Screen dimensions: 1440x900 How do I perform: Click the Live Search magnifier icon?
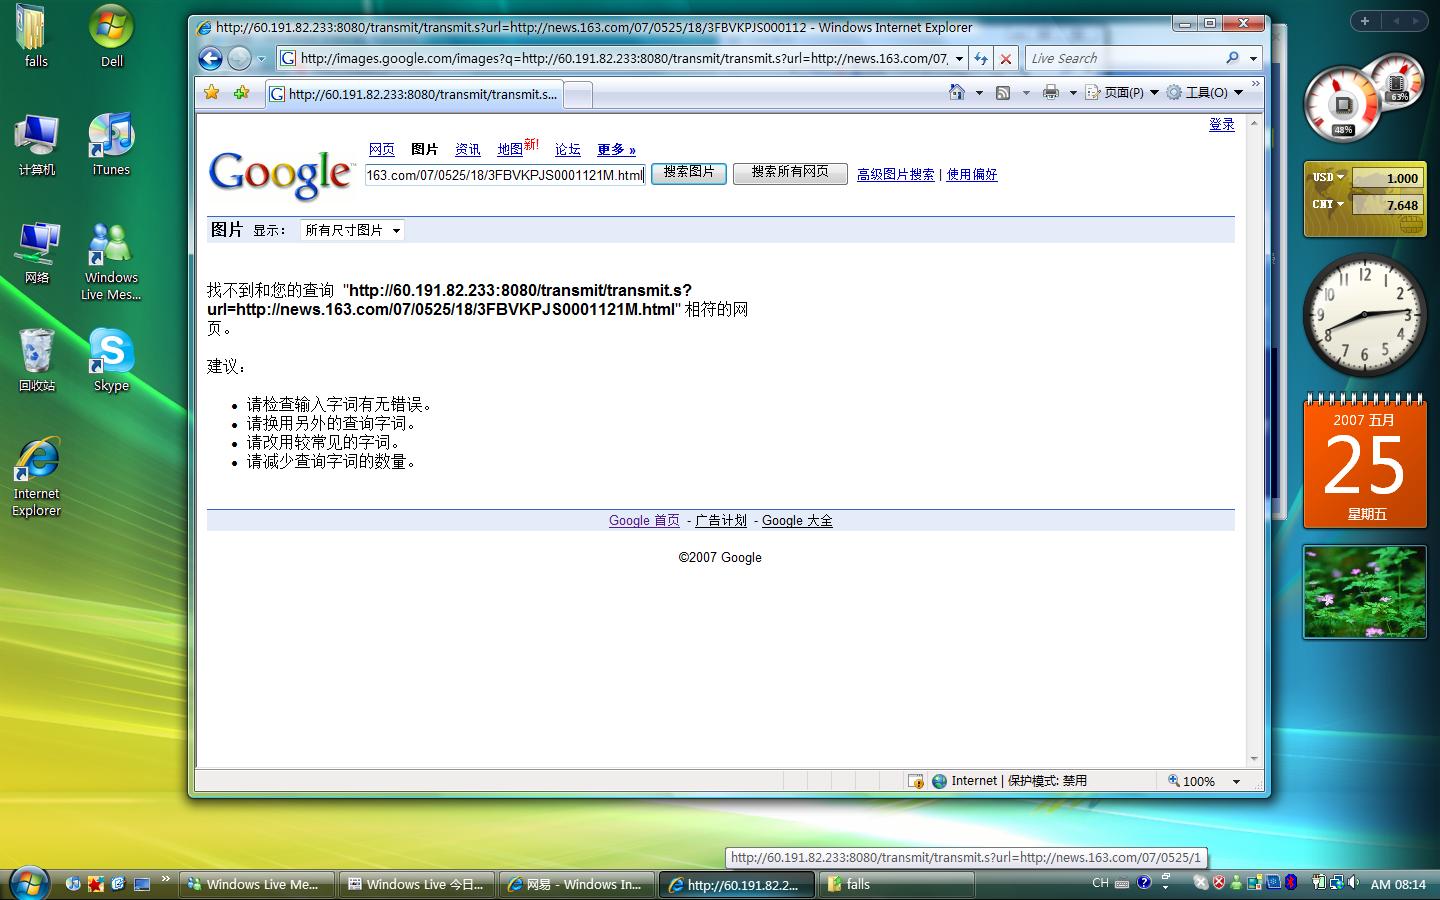(1232, 58)
